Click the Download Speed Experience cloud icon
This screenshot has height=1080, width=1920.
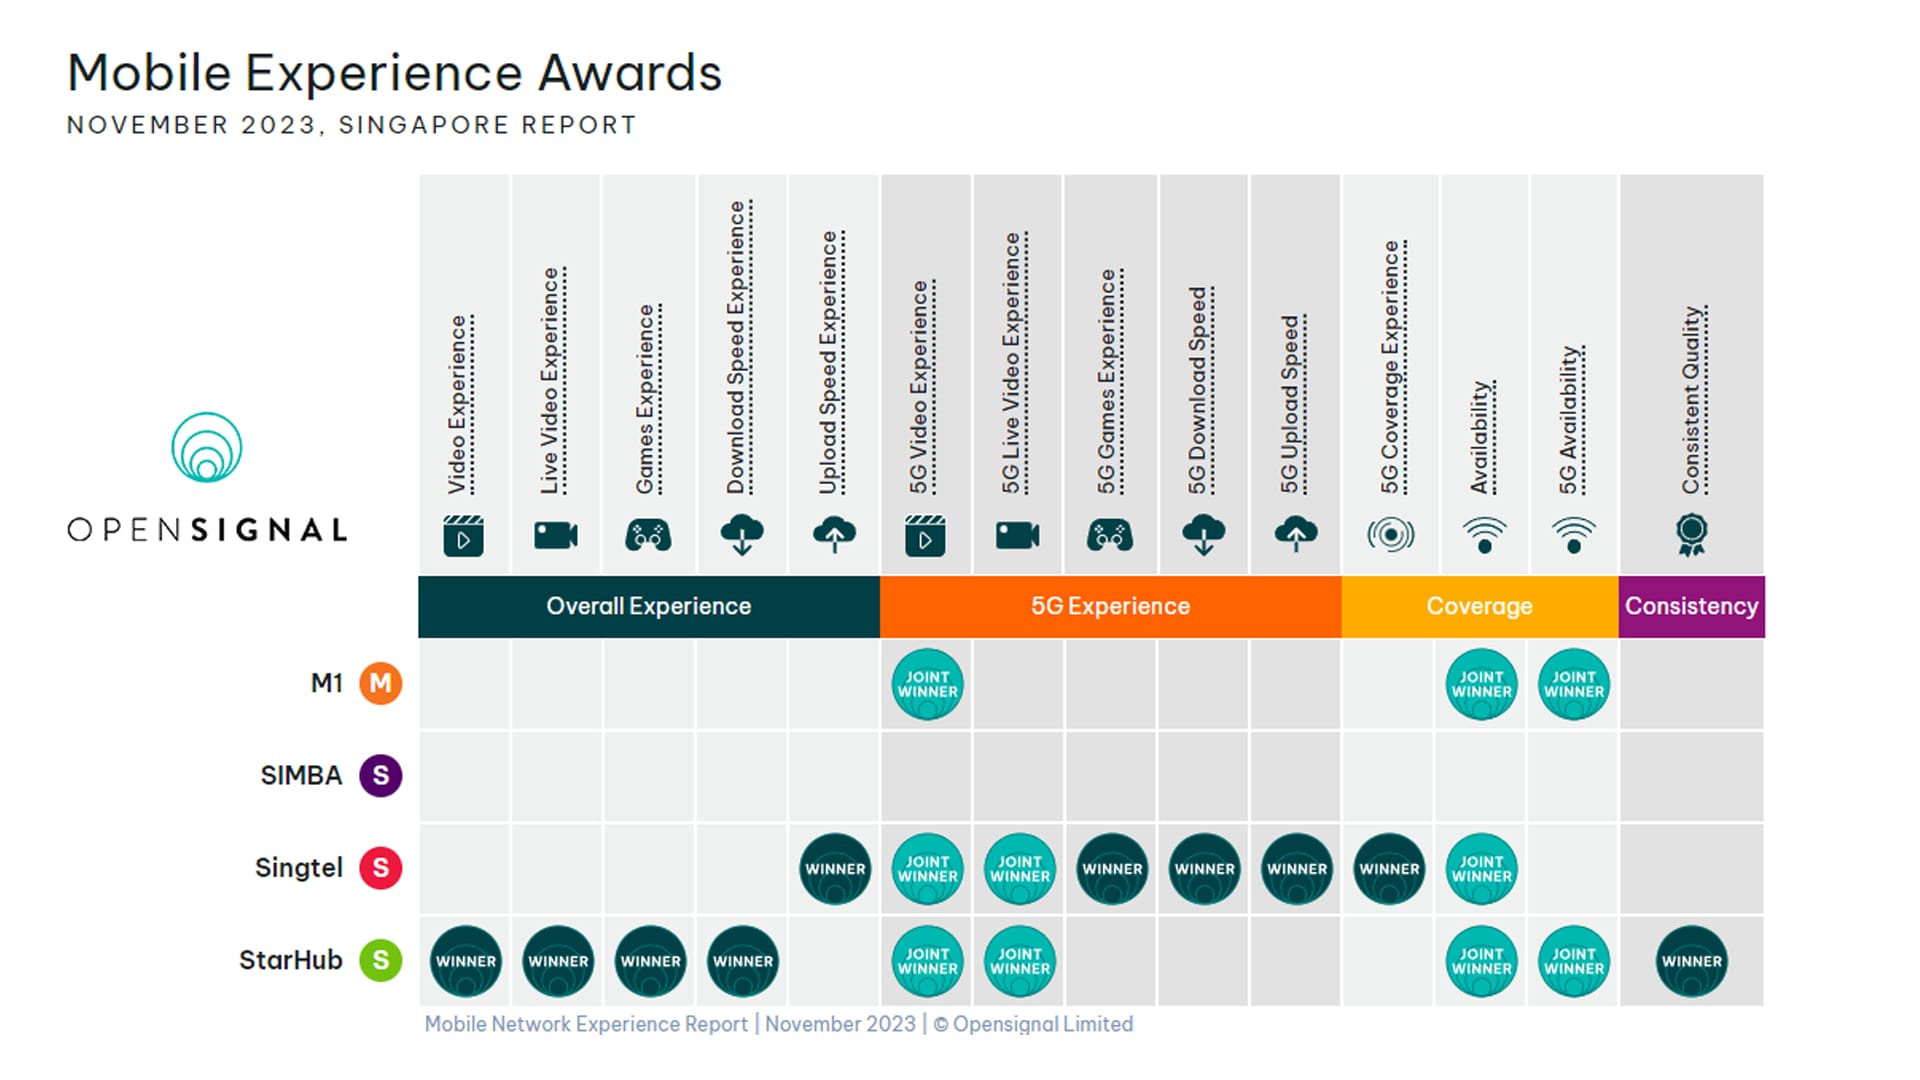[741, 535]
